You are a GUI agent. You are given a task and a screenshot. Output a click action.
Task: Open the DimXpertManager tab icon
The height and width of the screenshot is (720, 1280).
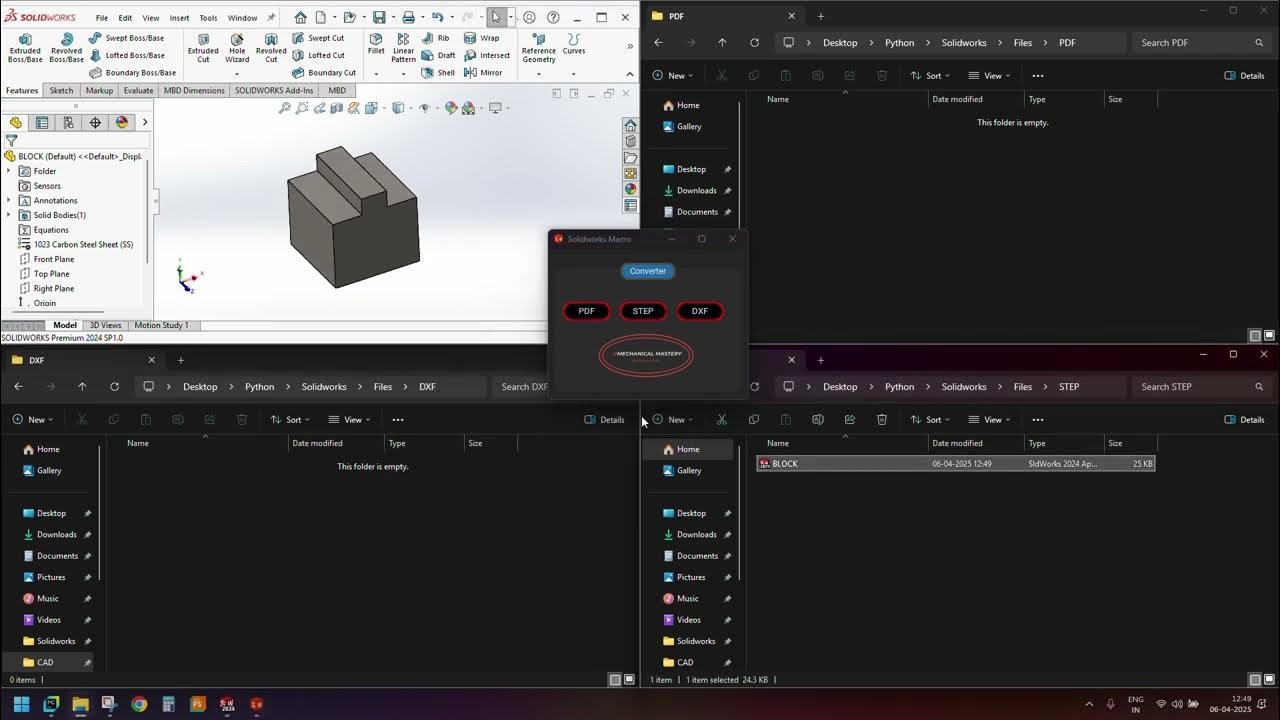click(x=95, y=122)
